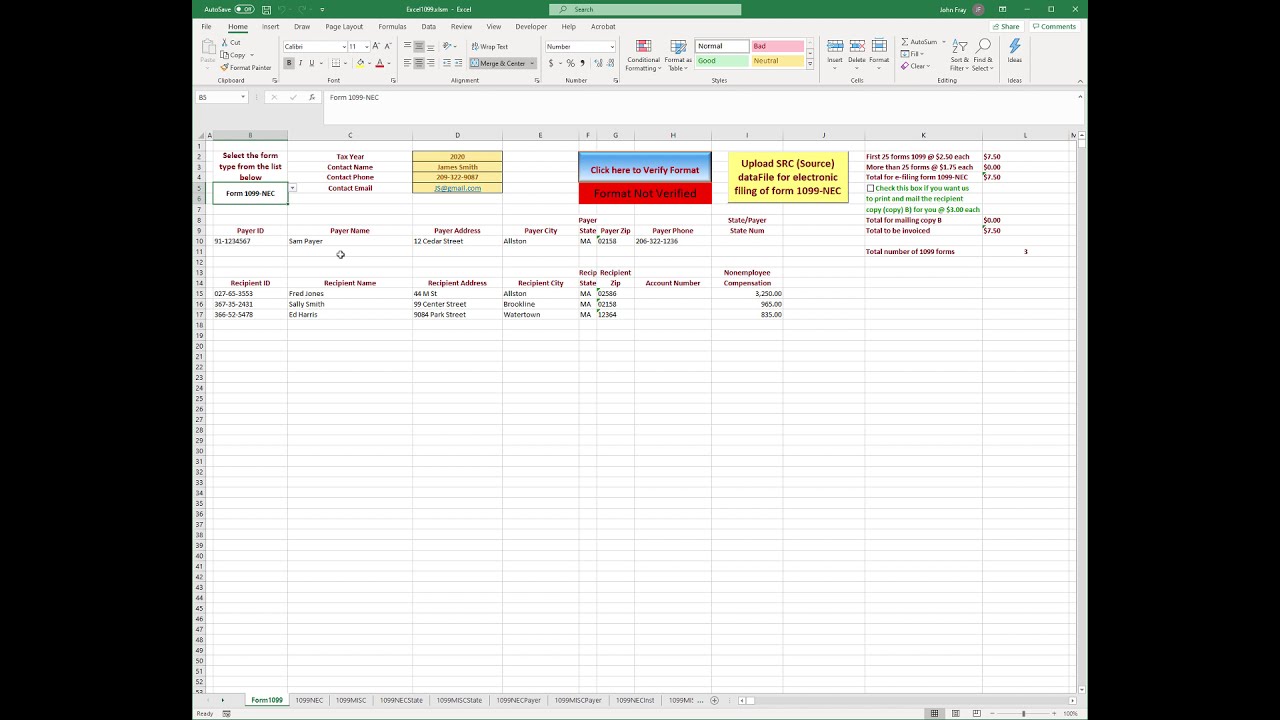
Task: Click the Italic formatting icon
Action: 300,63
